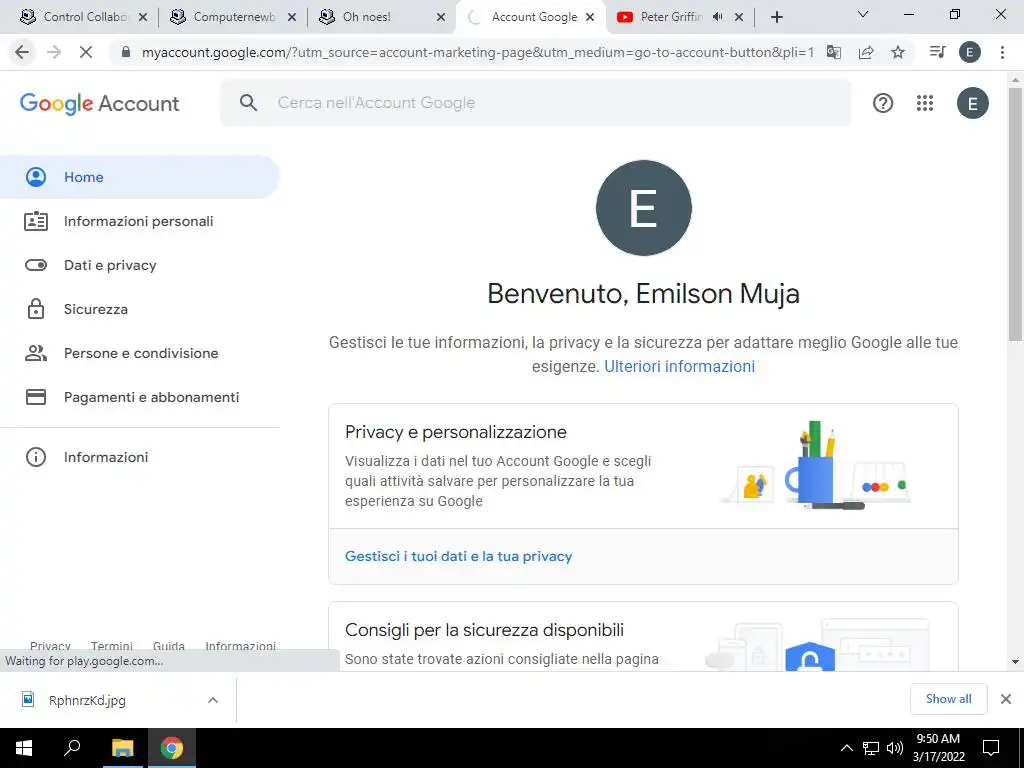
Task: Click the translate page icon in address bar
Action: (x=834, y=52)
